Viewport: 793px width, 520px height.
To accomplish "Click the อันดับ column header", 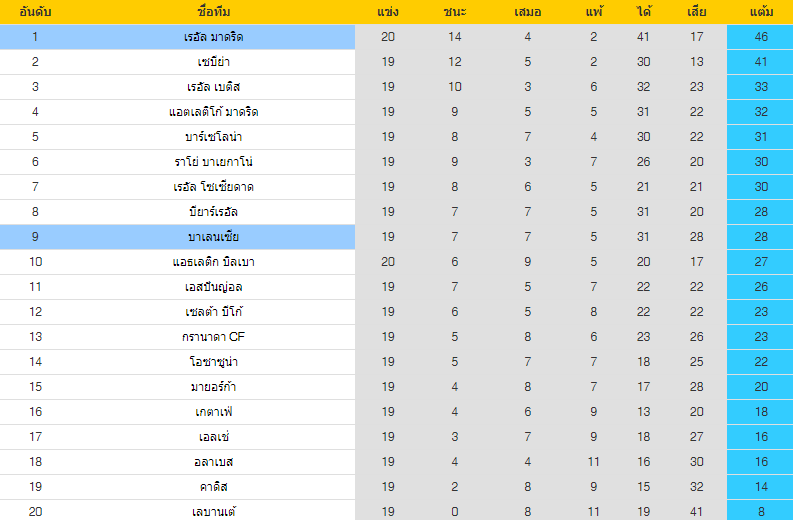I will click(x=35, y=12).
